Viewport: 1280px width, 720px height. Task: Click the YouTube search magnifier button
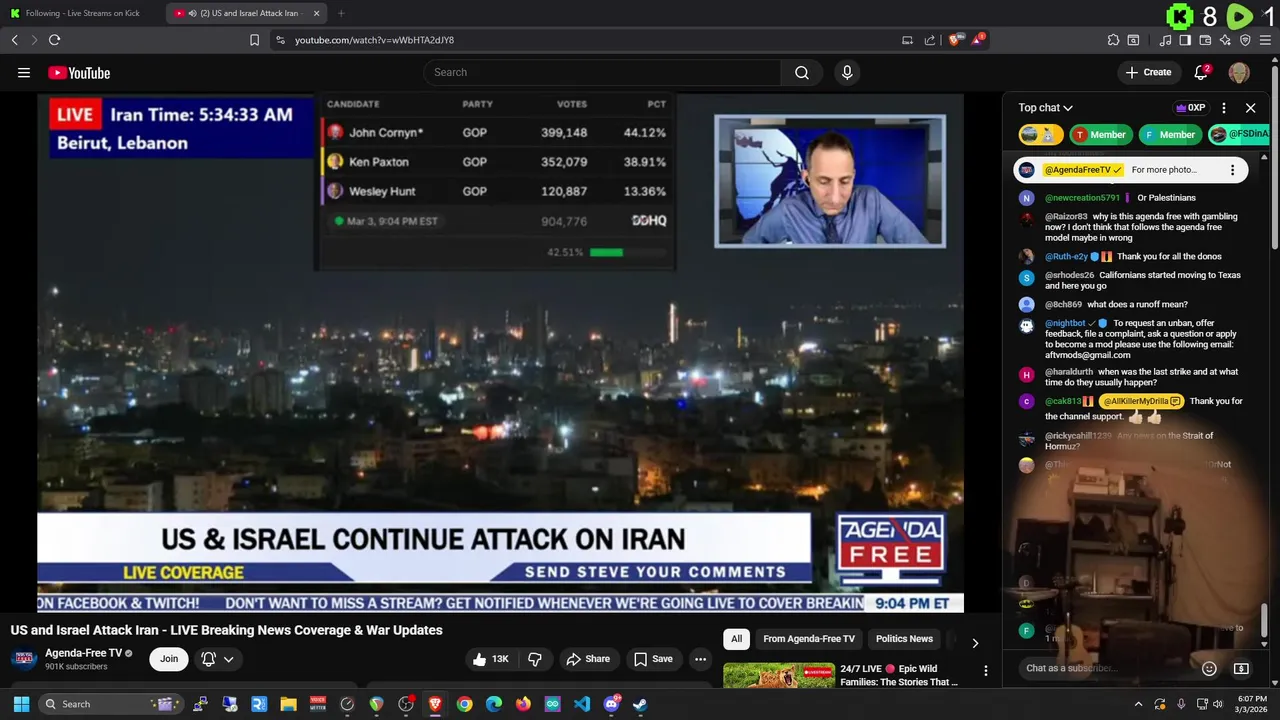point(802,72)
